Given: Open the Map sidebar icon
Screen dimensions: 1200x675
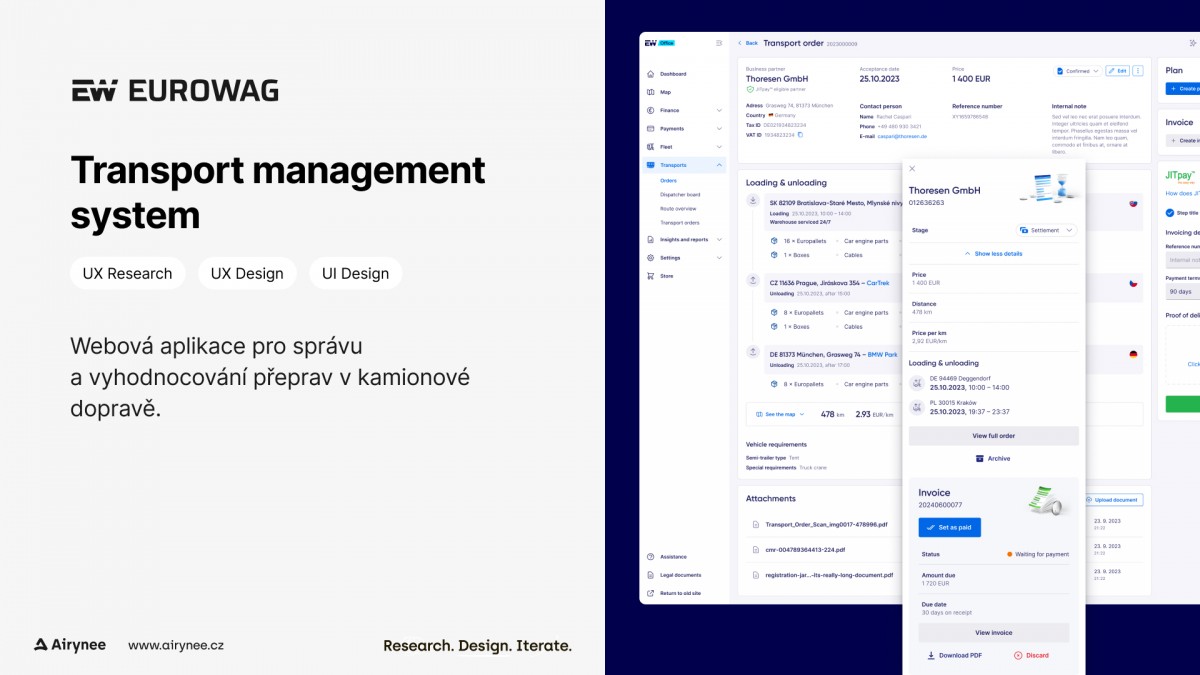Looking at the screenshot, I should tap(651, 92).
